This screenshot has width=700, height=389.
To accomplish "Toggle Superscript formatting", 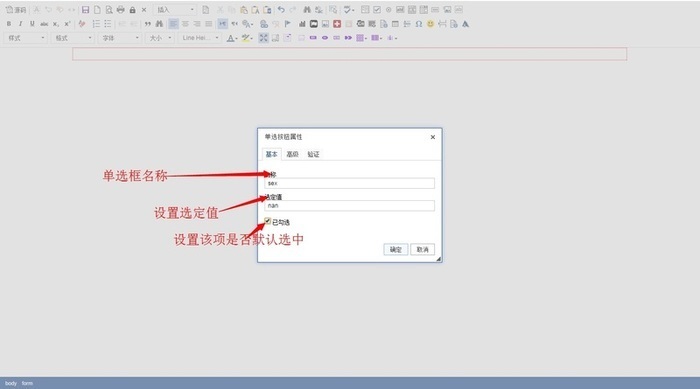I will coord(67,24).
